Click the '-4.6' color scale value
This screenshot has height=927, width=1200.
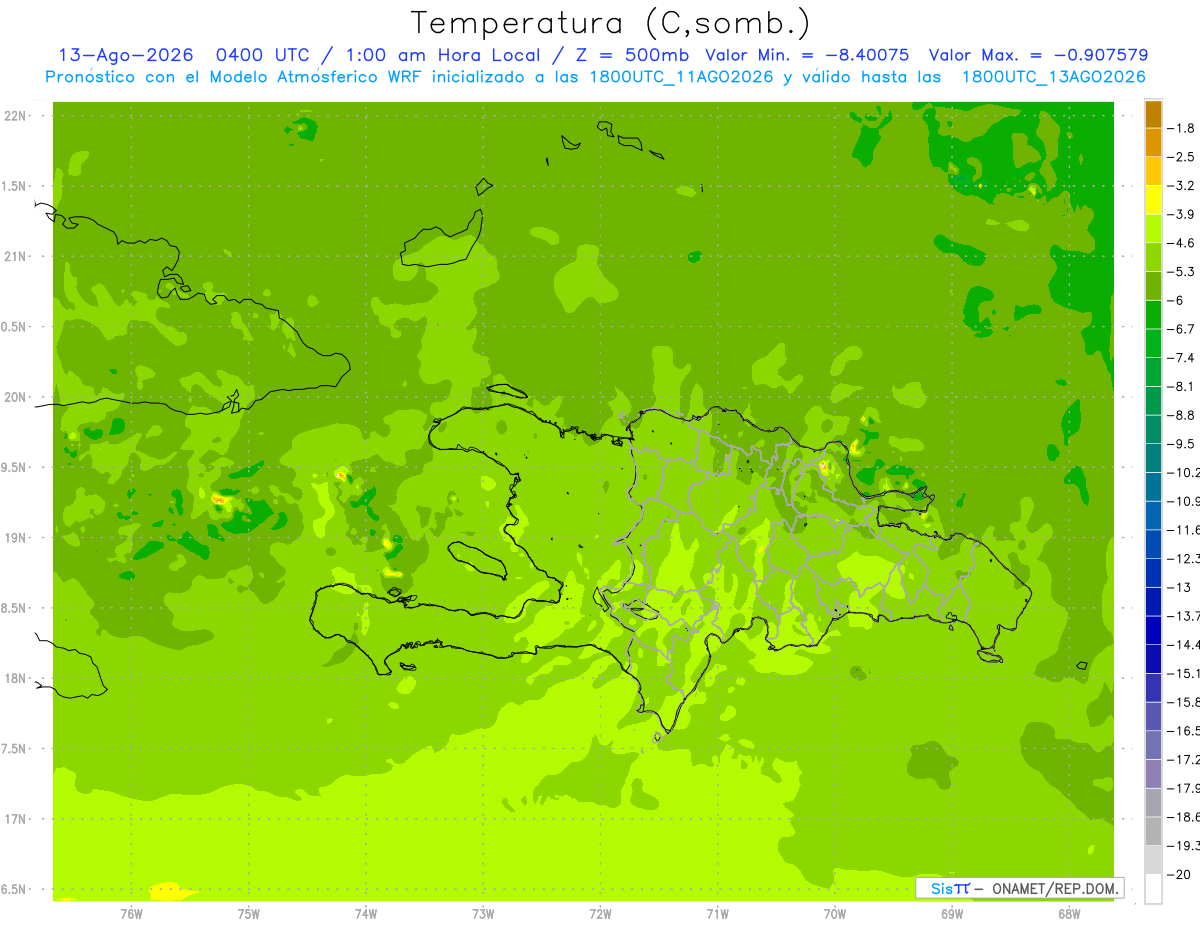(x=1181, y=243)
